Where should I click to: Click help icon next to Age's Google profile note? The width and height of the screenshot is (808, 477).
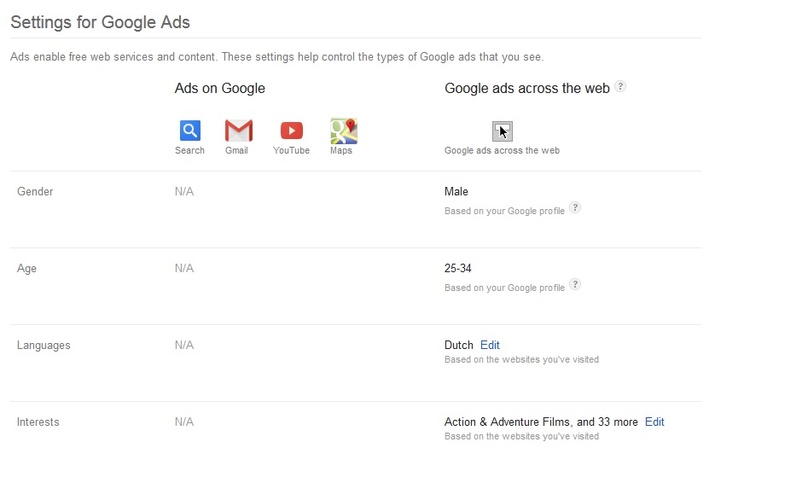575,284
